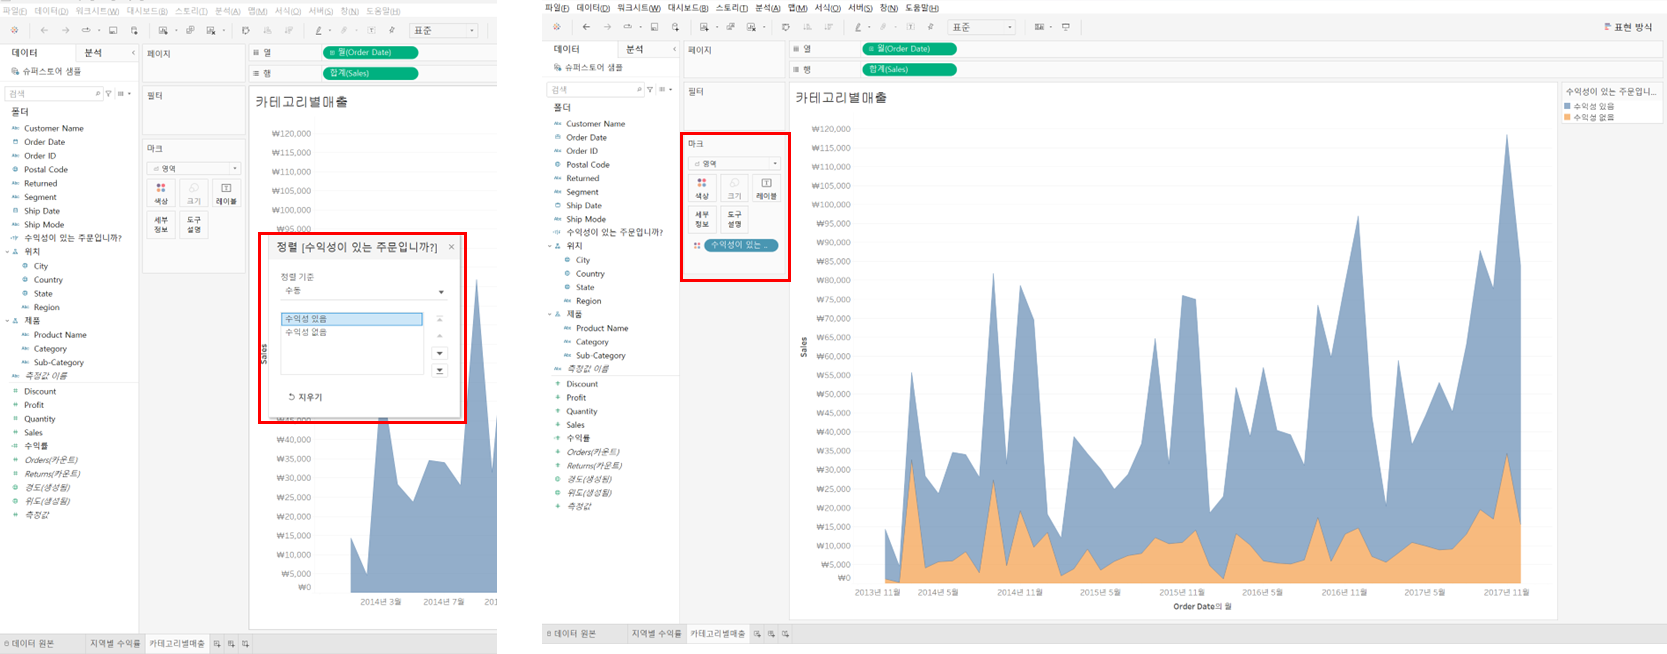The width and height of the screenshot is (1667, 654).
Task: Move item to bottom in sort dialog
Action: click(439, 370)
